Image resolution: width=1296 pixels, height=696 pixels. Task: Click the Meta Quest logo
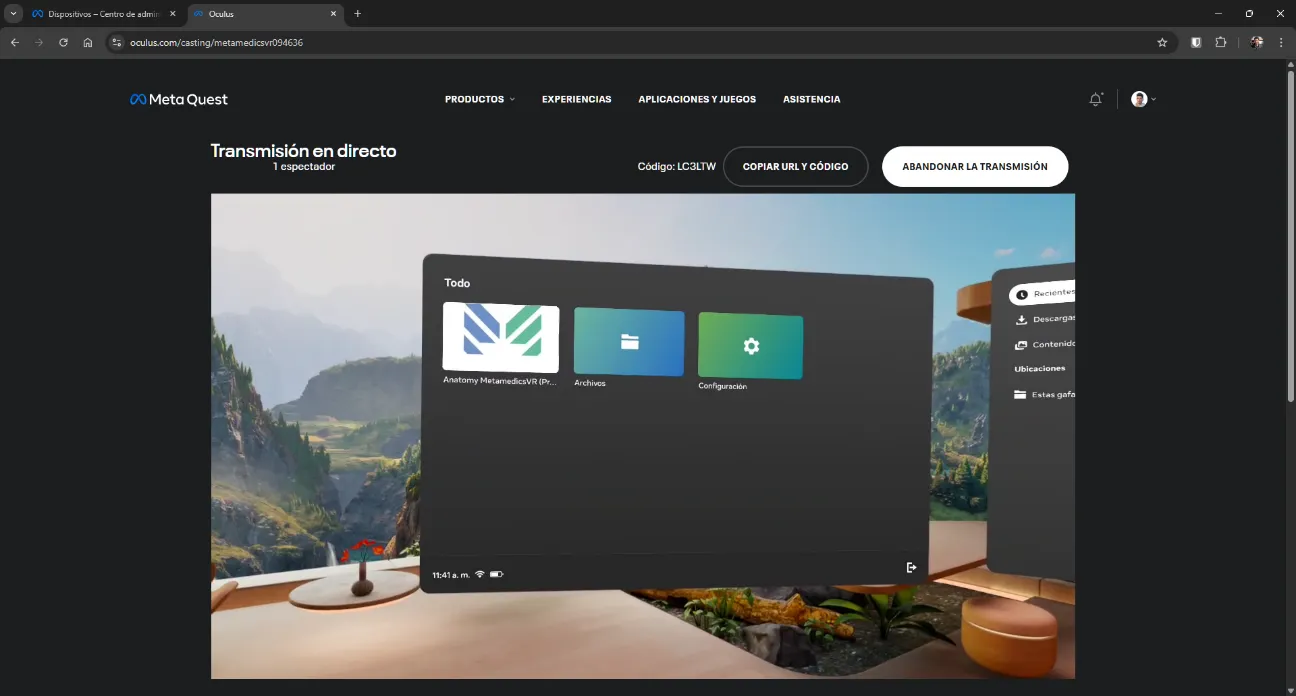pos(179,99)
